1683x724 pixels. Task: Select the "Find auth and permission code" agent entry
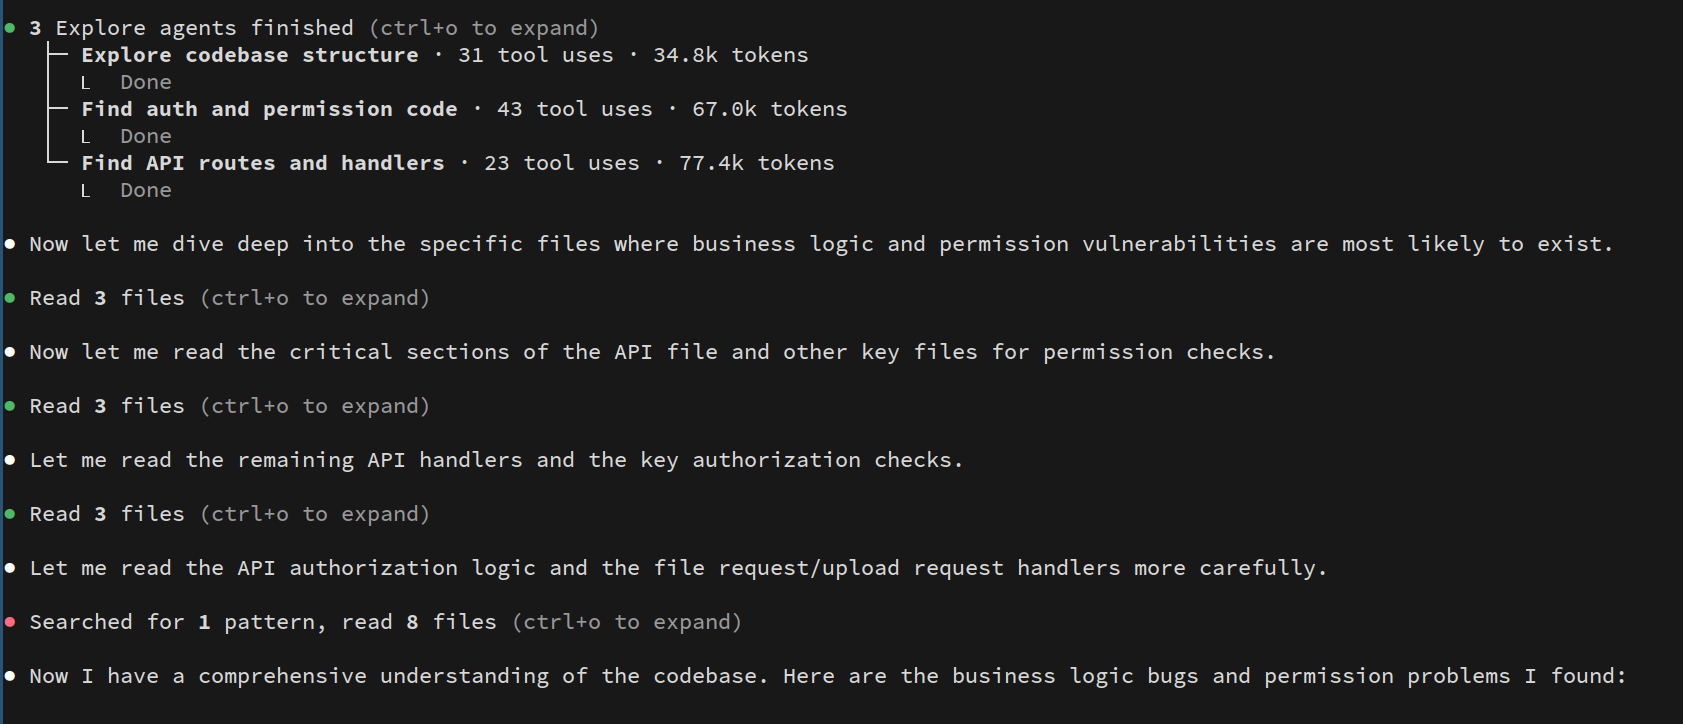[269, 109]
